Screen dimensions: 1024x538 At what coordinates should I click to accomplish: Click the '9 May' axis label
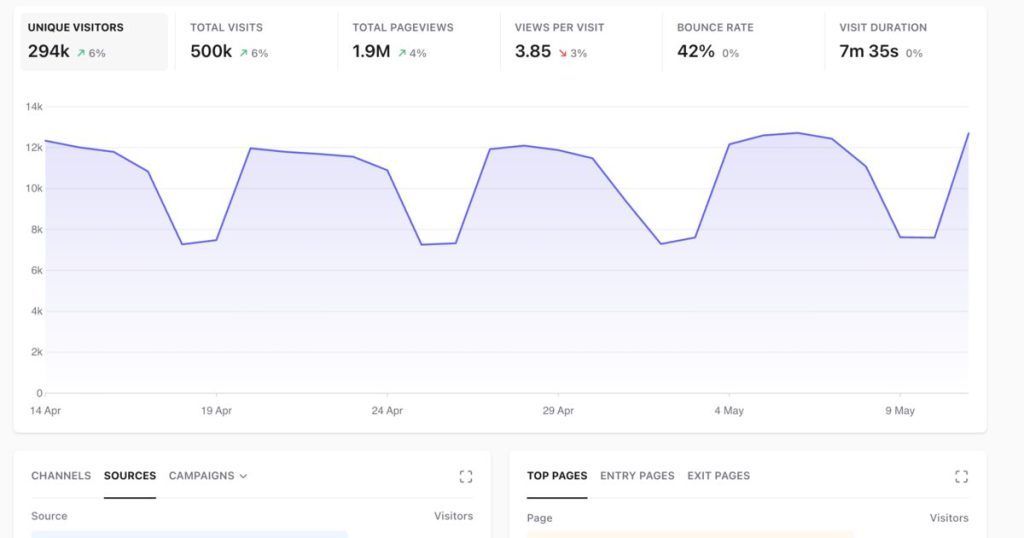point(900,411)
